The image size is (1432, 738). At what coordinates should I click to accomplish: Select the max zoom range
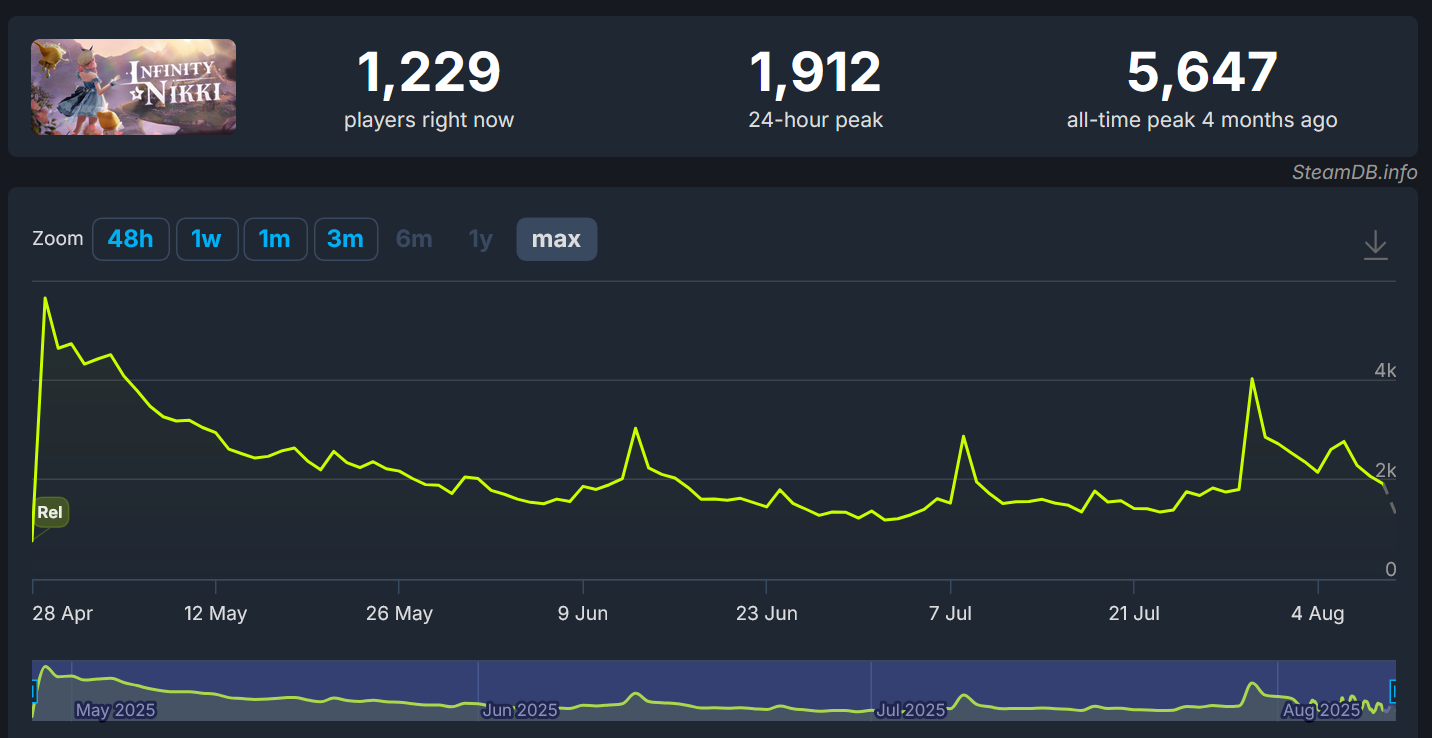pos(557,239)
